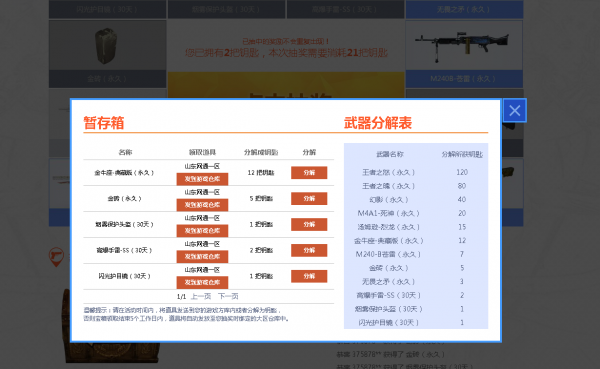600x369 pixels.
Task: Decompose the 高爆手雷-SS (30天) item
Action: [309, 250]
